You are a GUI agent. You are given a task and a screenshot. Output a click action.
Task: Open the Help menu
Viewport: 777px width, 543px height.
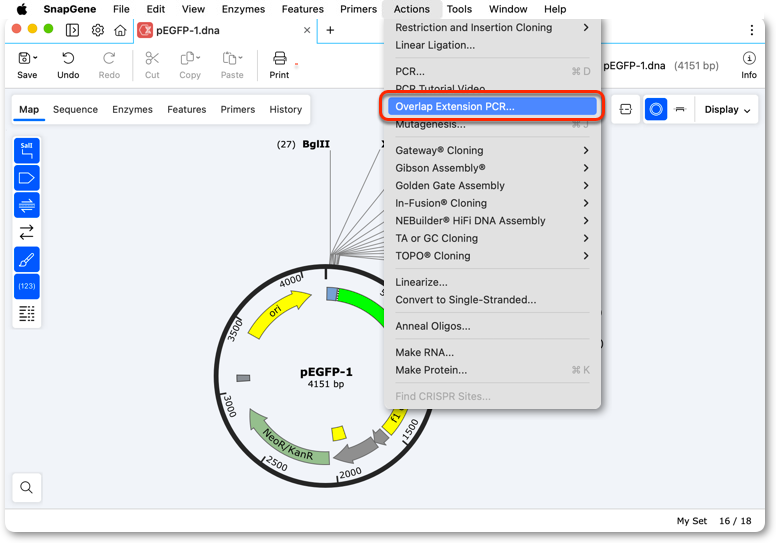pos(555,9)
